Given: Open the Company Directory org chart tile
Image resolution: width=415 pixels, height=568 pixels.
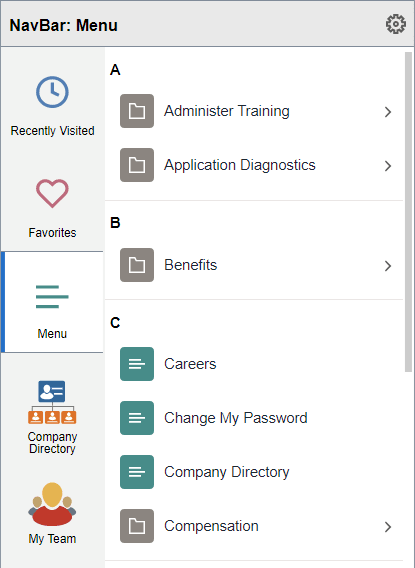Looking at the screenshot, I should (x=52, y=402).
